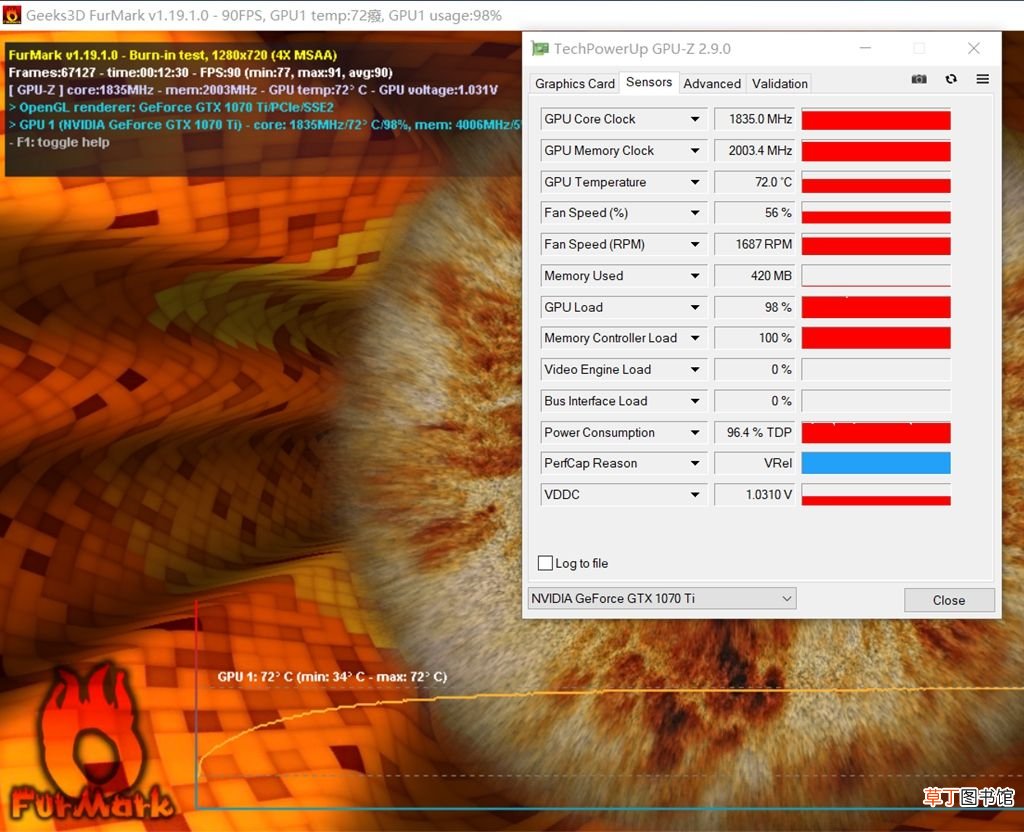Screen dimensions: 1024x832
Task: Open the Fan Speed (%) dropdown
Action: point(695,213)
